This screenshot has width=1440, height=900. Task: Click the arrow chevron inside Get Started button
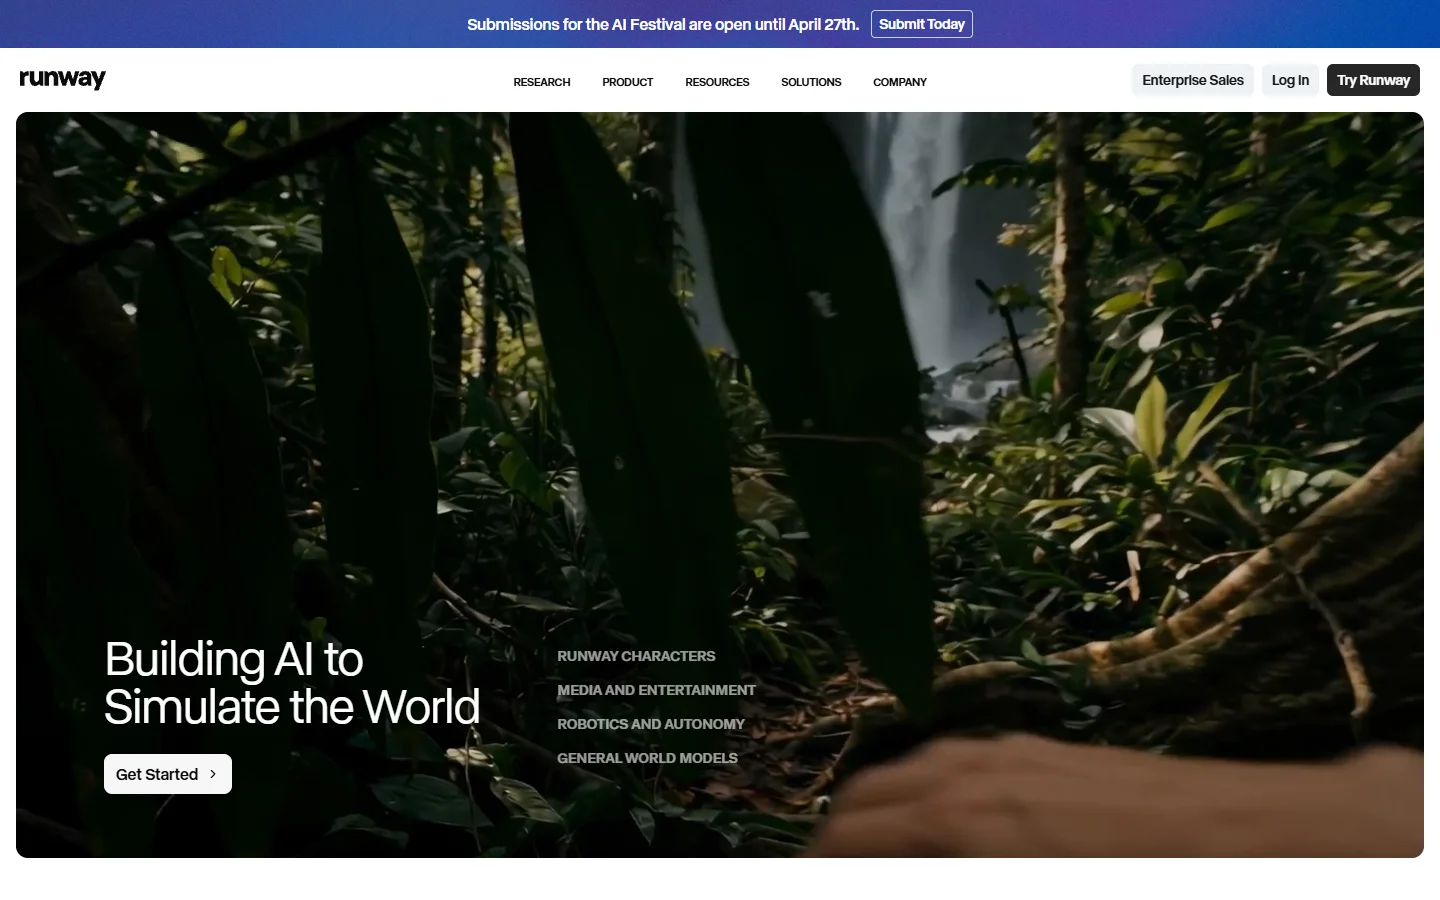[x=213, y=773]
